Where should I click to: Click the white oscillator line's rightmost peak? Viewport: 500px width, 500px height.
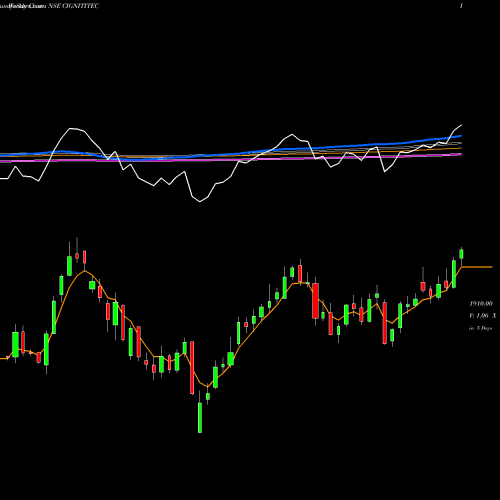[461, 125]
